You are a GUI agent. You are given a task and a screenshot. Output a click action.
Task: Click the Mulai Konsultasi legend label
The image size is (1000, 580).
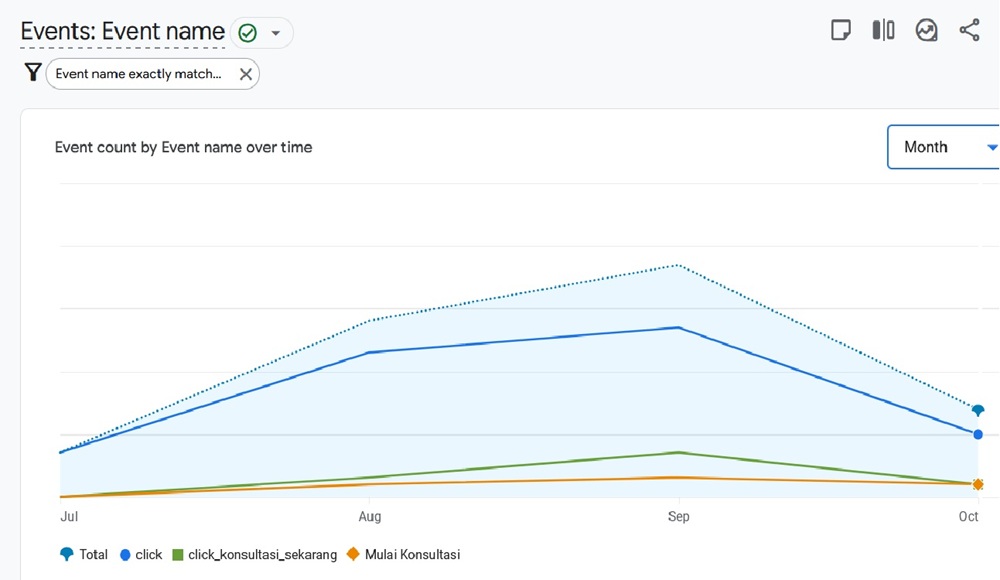click(412, 554)
